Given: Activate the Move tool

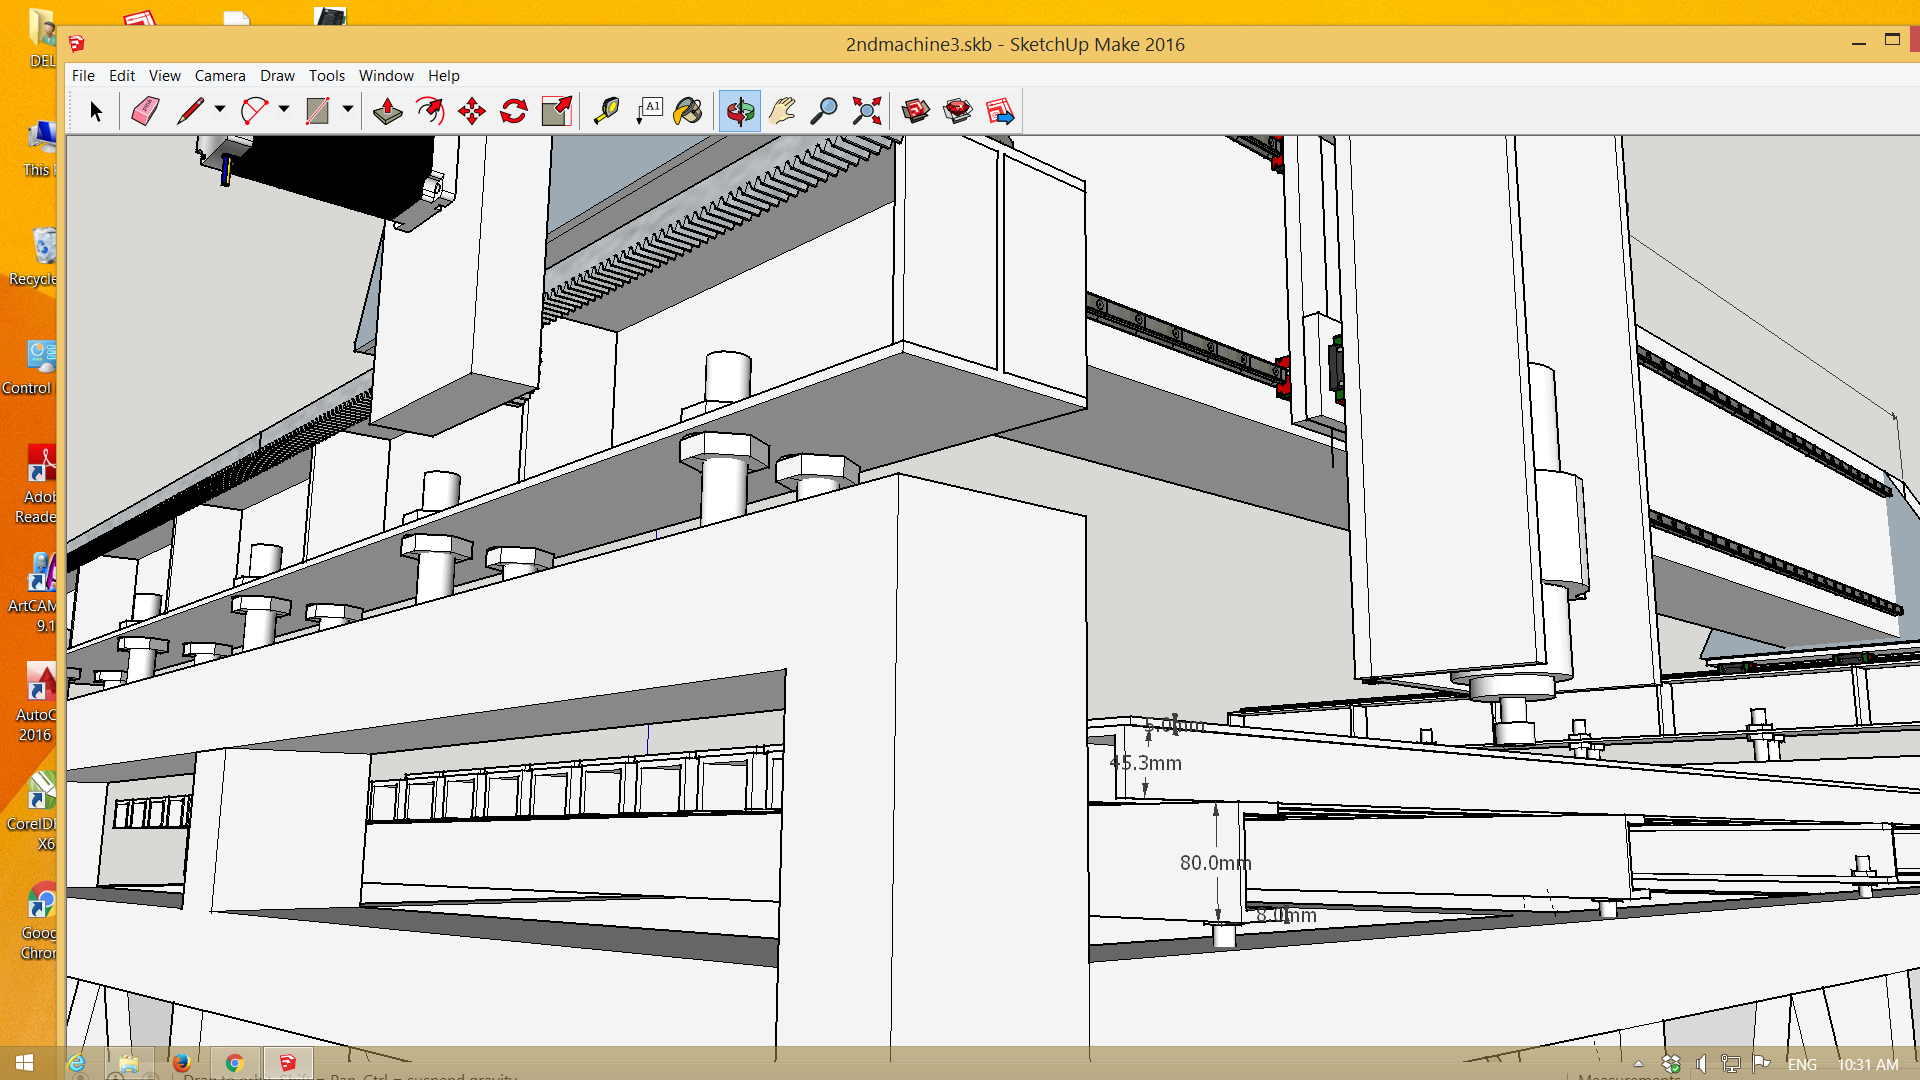Looking at the screenshot, I should coord(472,111).
